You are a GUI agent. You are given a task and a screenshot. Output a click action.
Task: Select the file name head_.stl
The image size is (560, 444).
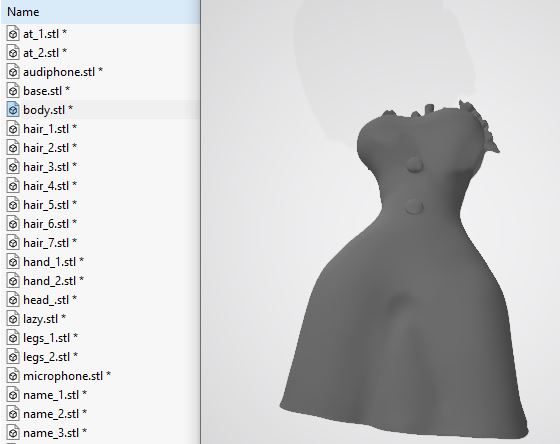(50, 300)
